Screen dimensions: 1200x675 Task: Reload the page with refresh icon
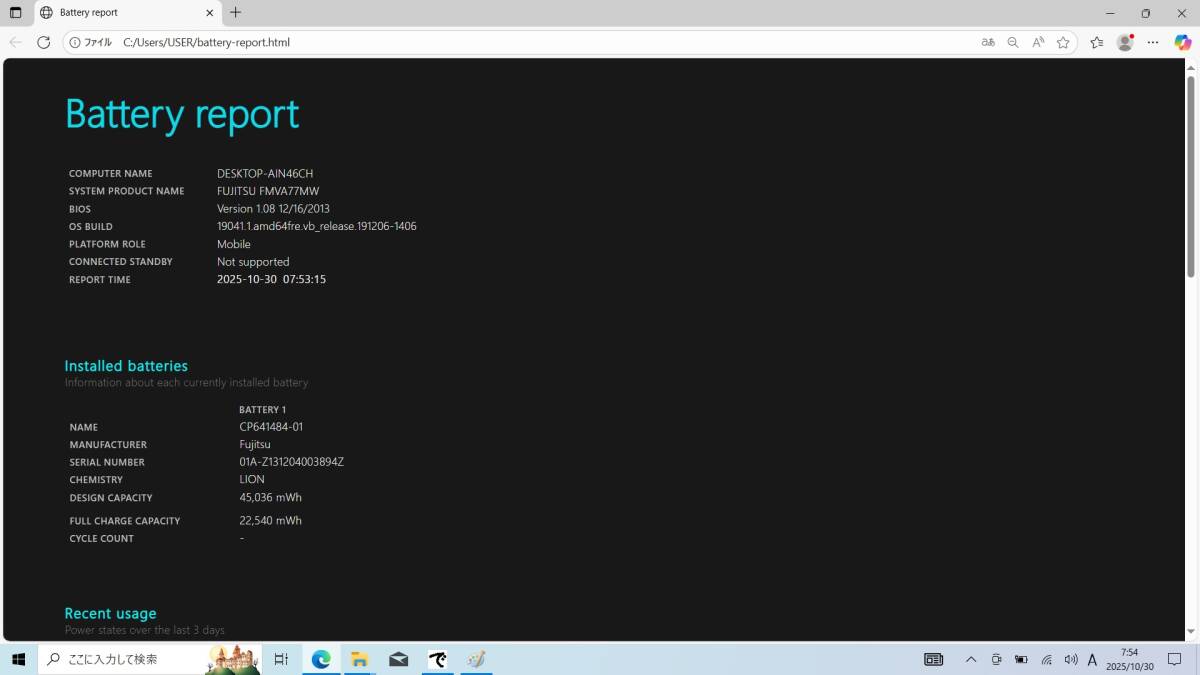point(43,42)
